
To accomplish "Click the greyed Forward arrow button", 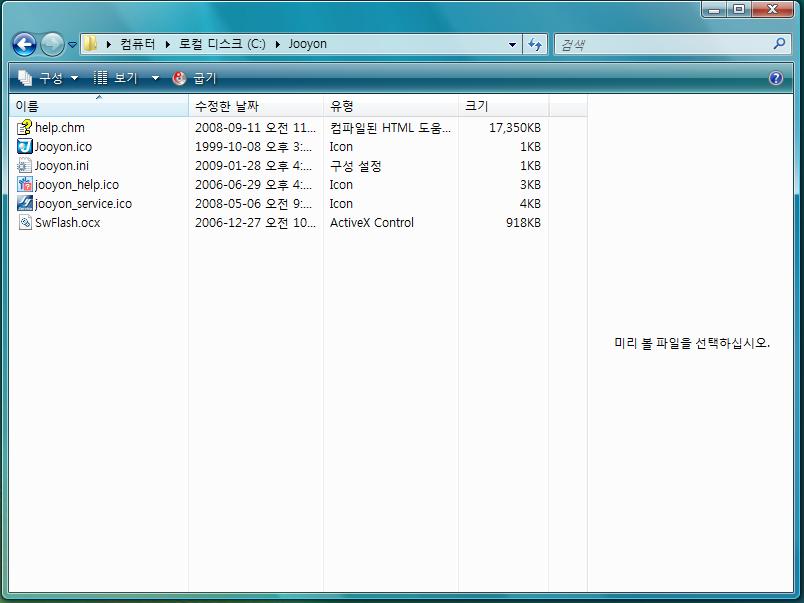I will pyautogui.click(x=52, y=45).
